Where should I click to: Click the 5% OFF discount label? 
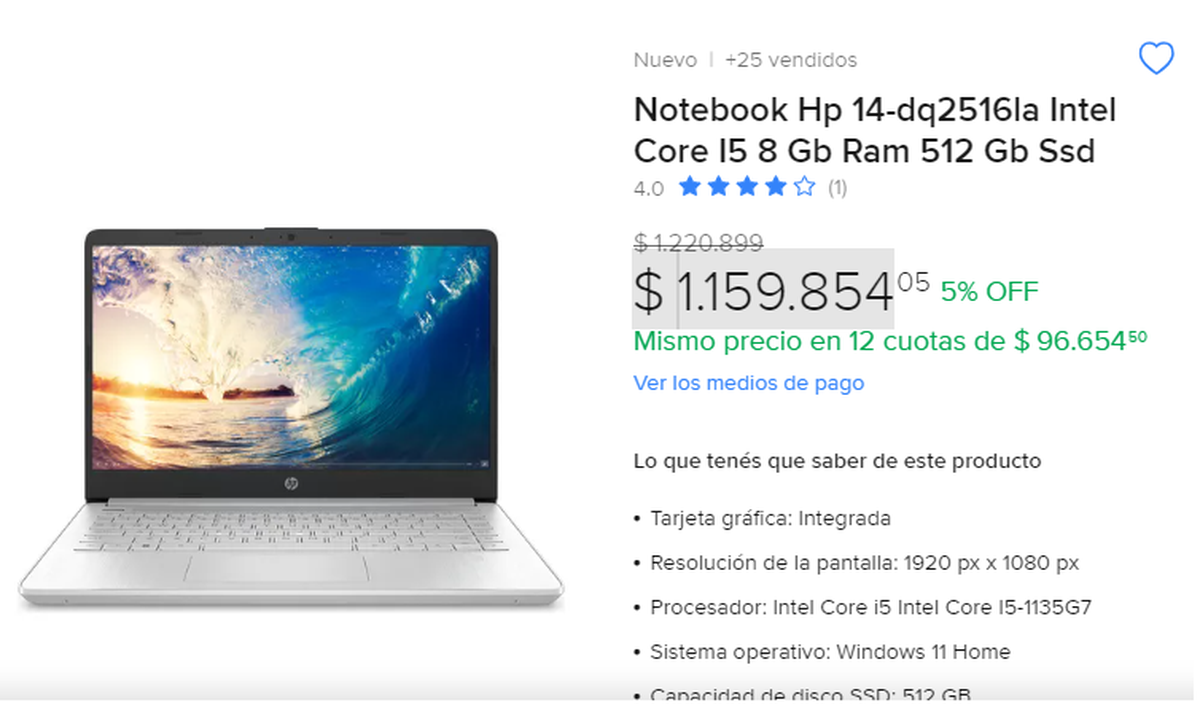point(989,292)
